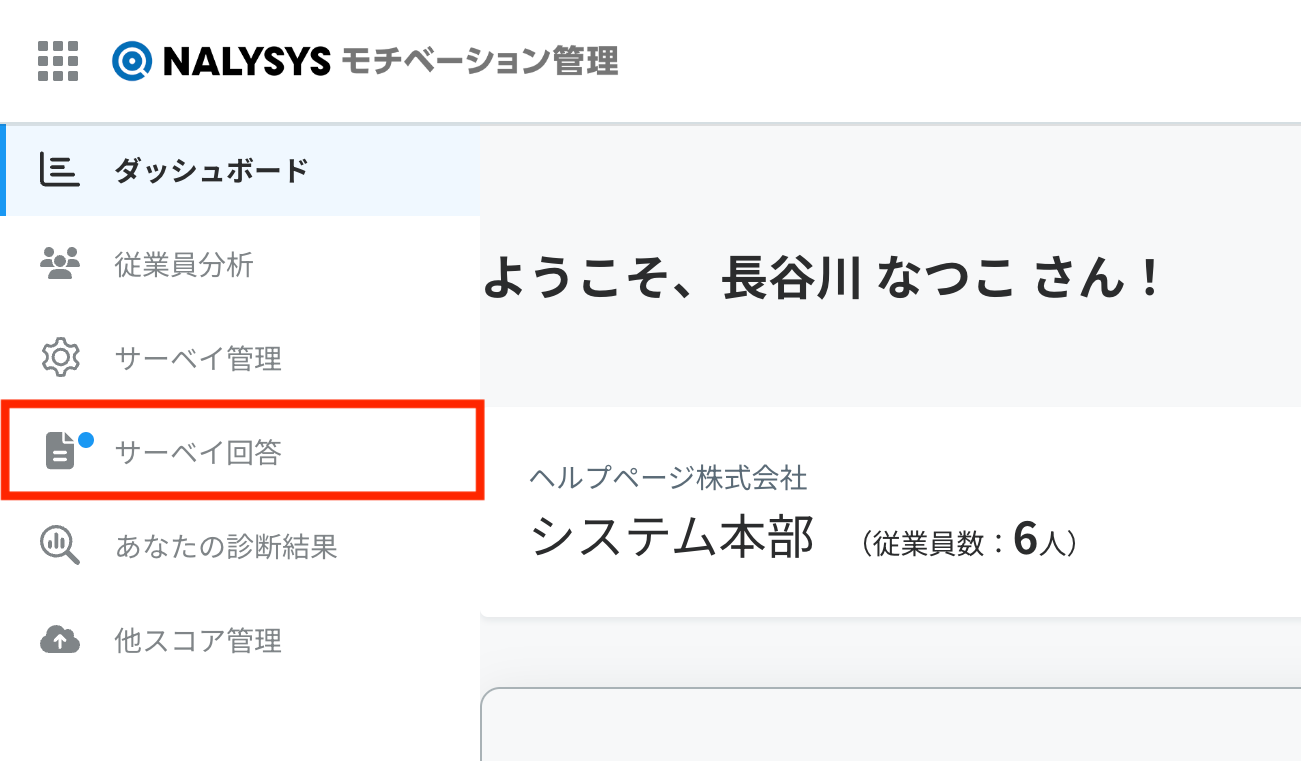
Task: Click the 従業員数 6人 employee count text
Action: pos(968,542)
